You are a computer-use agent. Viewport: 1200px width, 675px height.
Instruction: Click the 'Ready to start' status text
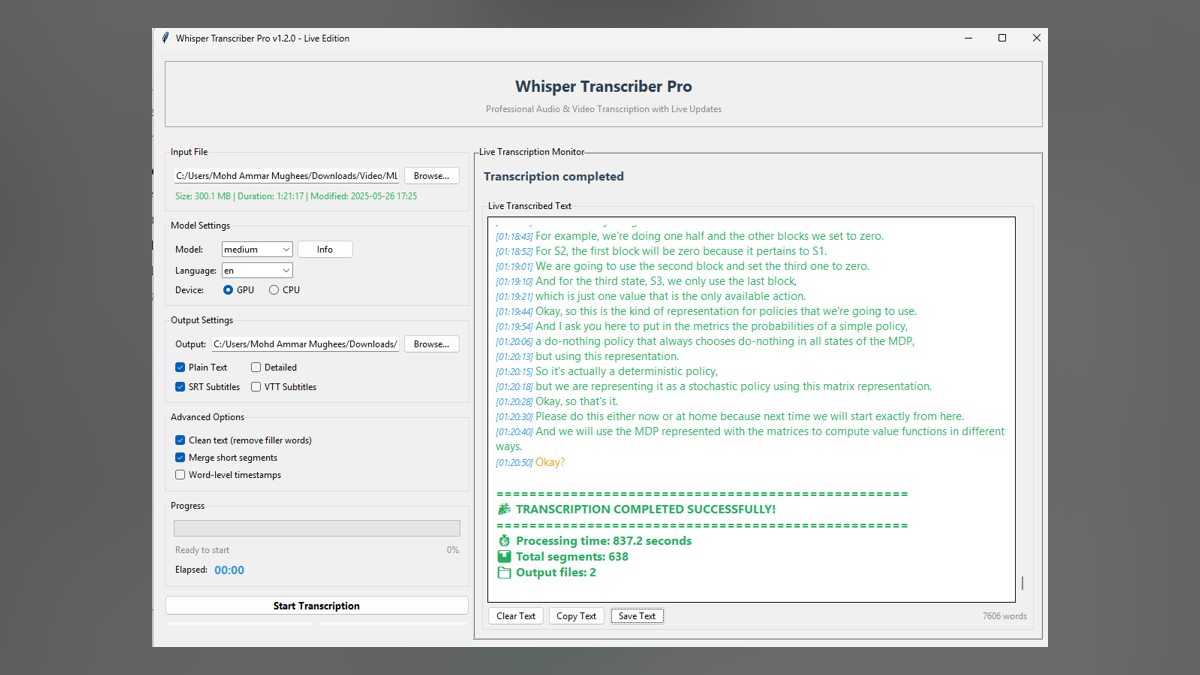tap(202, 550)
